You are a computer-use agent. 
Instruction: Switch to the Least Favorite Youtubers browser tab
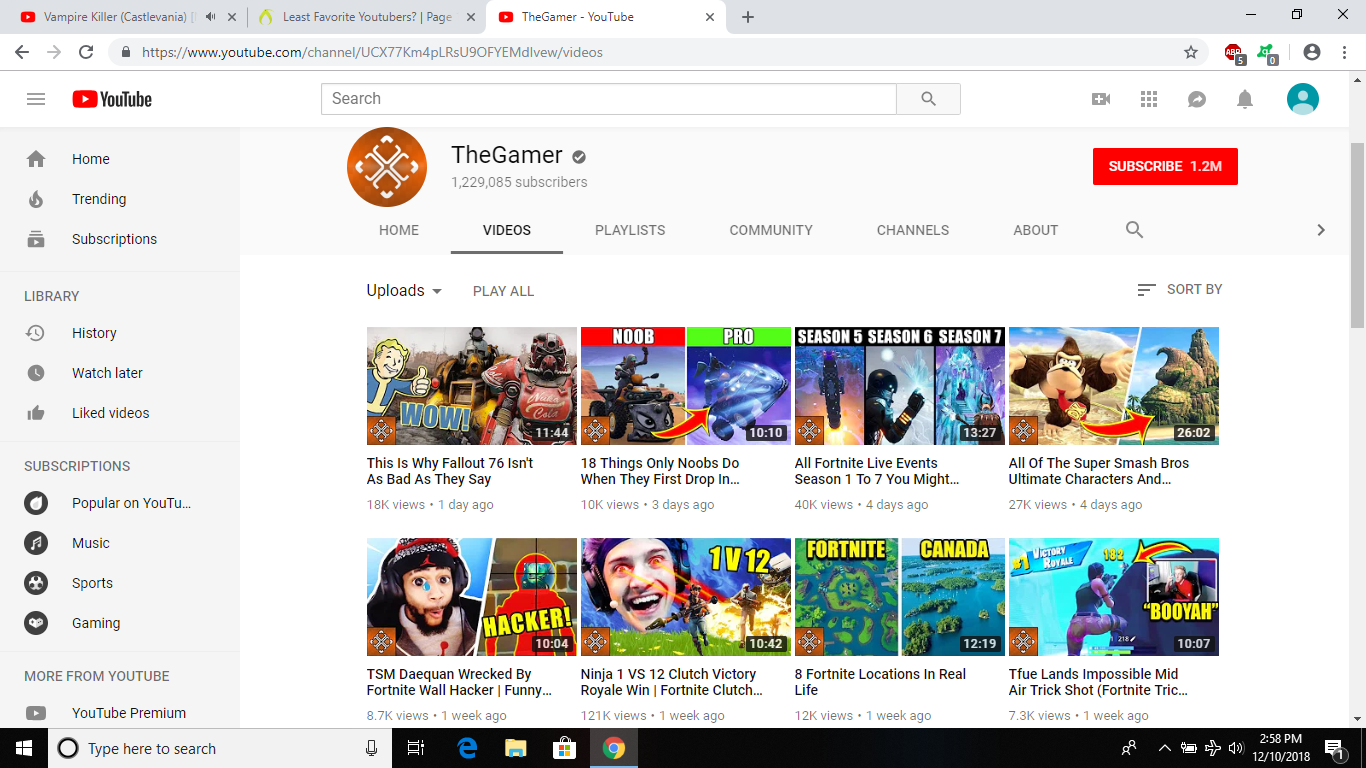[x=366, y=17]
